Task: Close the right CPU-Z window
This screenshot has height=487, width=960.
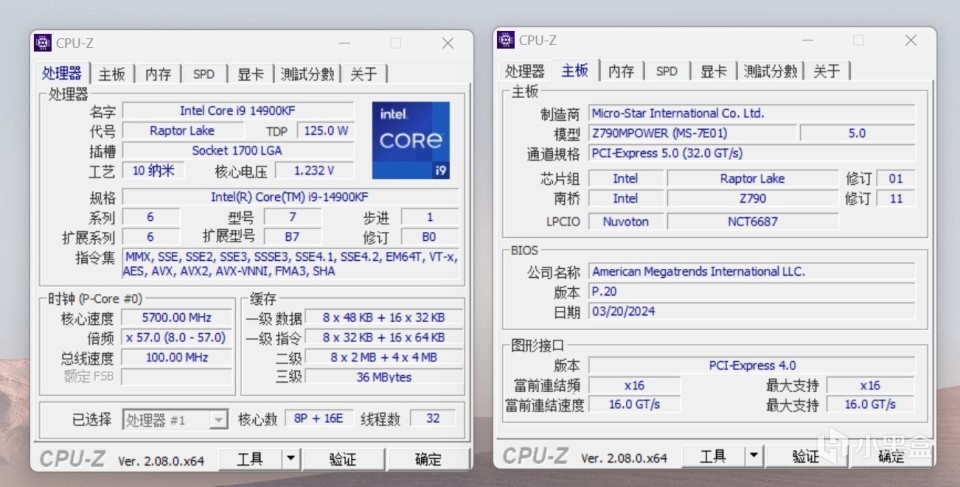Action: tap(911, 40)
